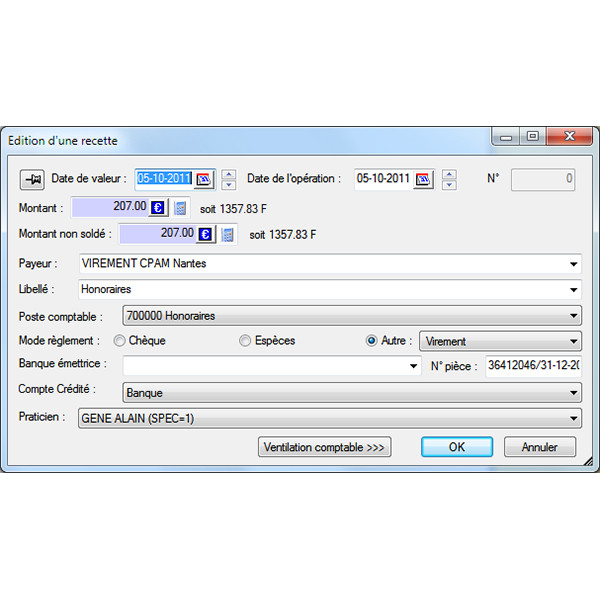600x600 pixels.
Task: Confirm the recette with the OK button
Action: [457, 447]
